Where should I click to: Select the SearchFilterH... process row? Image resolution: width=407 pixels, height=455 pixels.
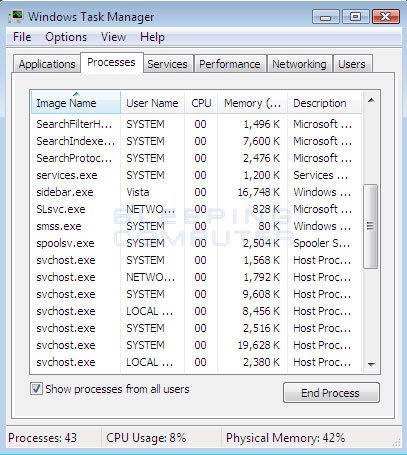pyautogui.click(x=196, y=124)
